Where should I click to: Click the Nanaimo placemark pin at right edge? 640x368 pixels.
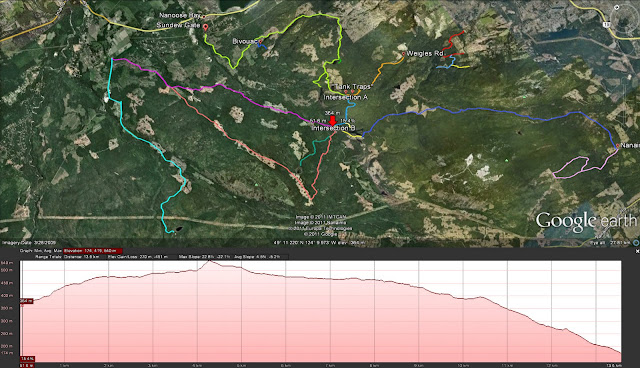[x=618, y=145]
